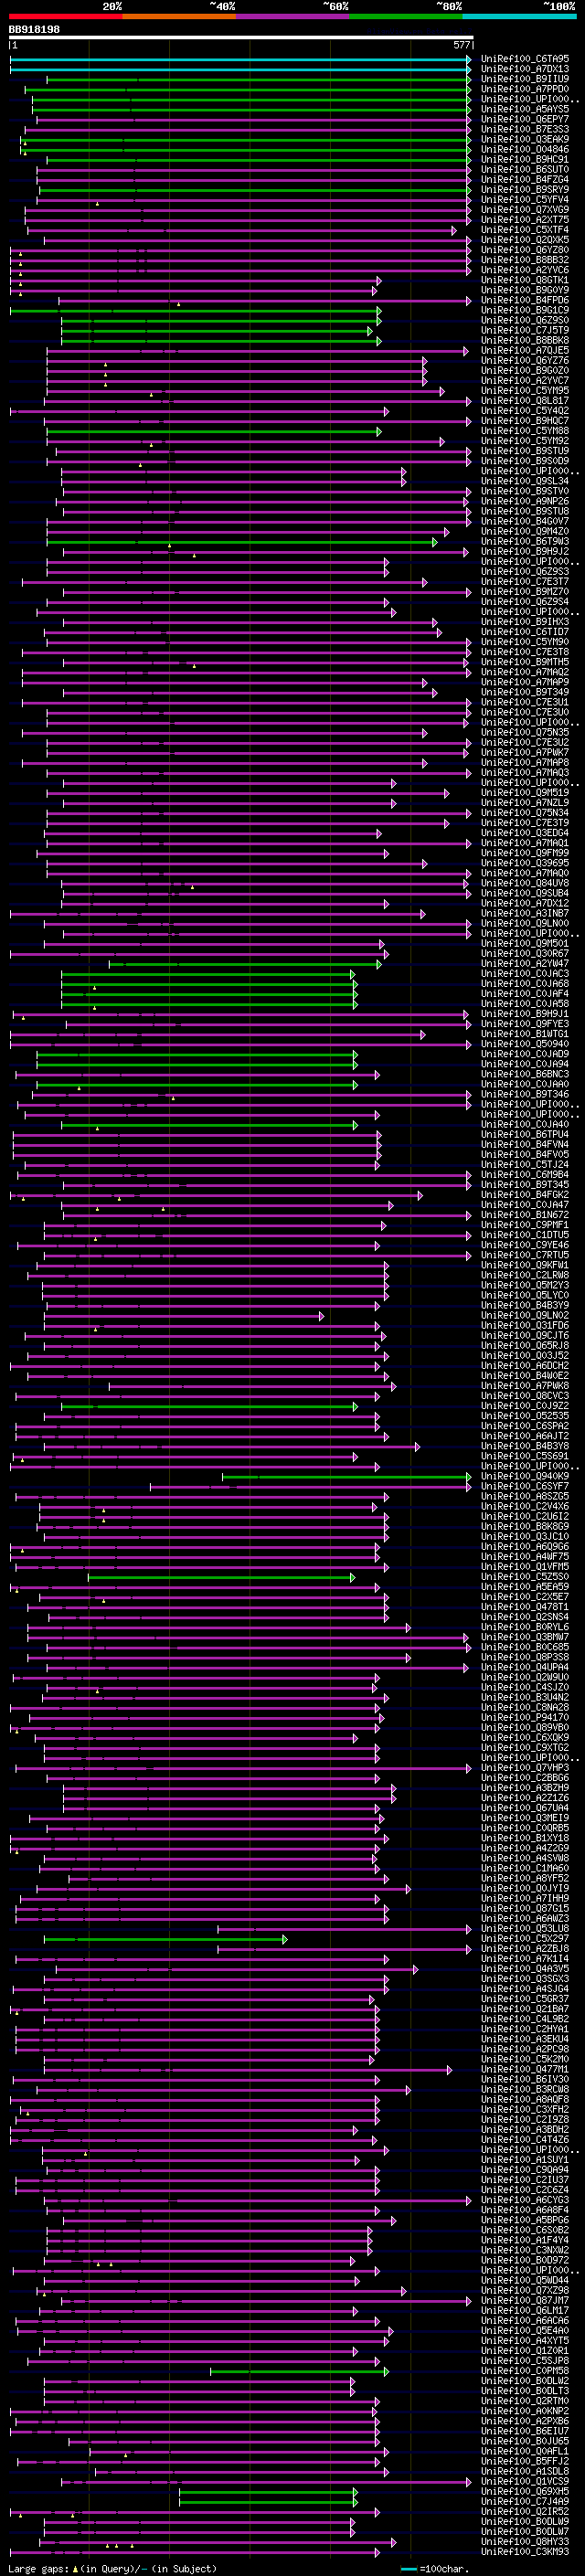Click the UniRef100_Q3EDG4 entry

[x=525, y=833]
